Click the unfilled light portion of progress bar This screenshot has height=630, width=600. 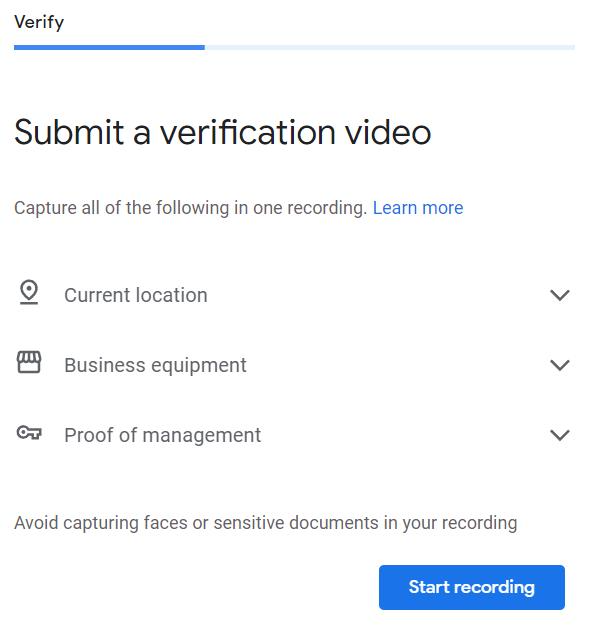tap(390, 46)
